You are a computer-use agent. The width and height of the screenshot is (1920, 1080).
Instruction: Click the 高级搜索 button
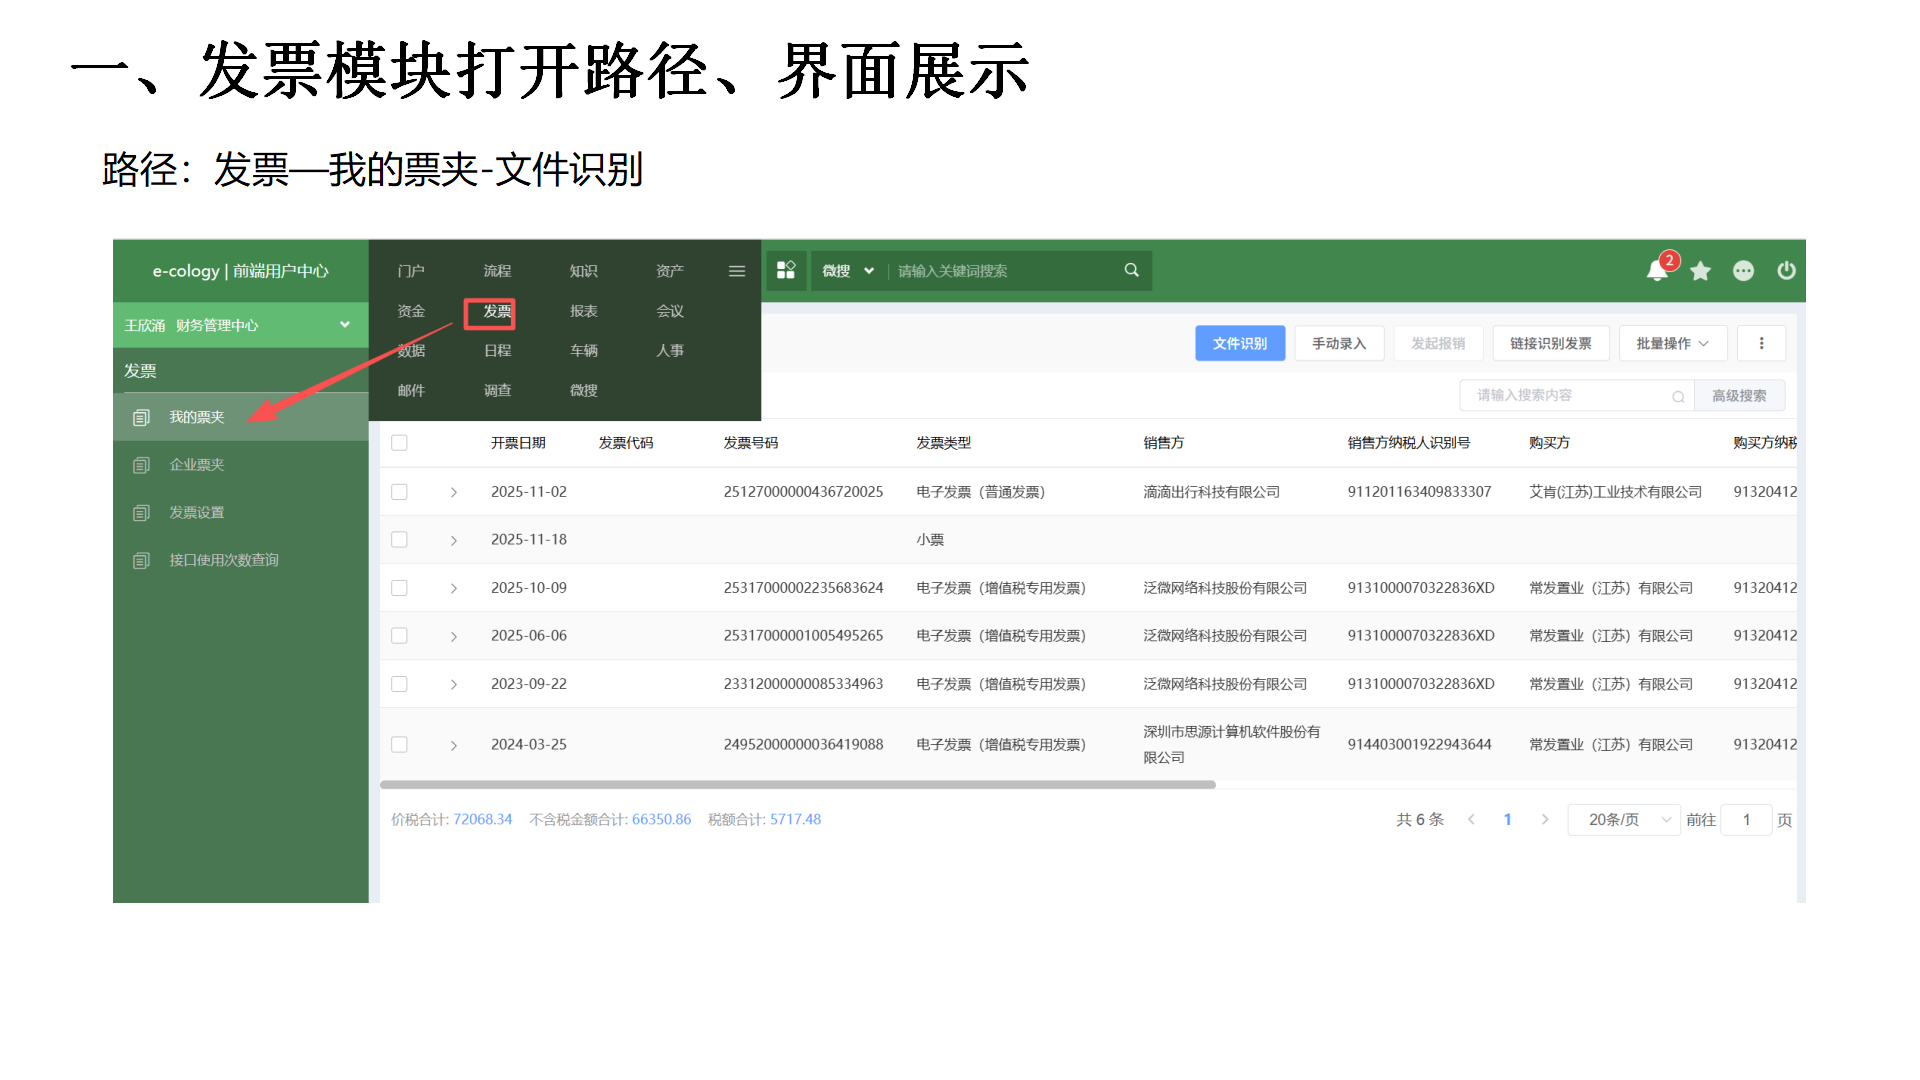pyautogui.click(x=1738, y=395)
